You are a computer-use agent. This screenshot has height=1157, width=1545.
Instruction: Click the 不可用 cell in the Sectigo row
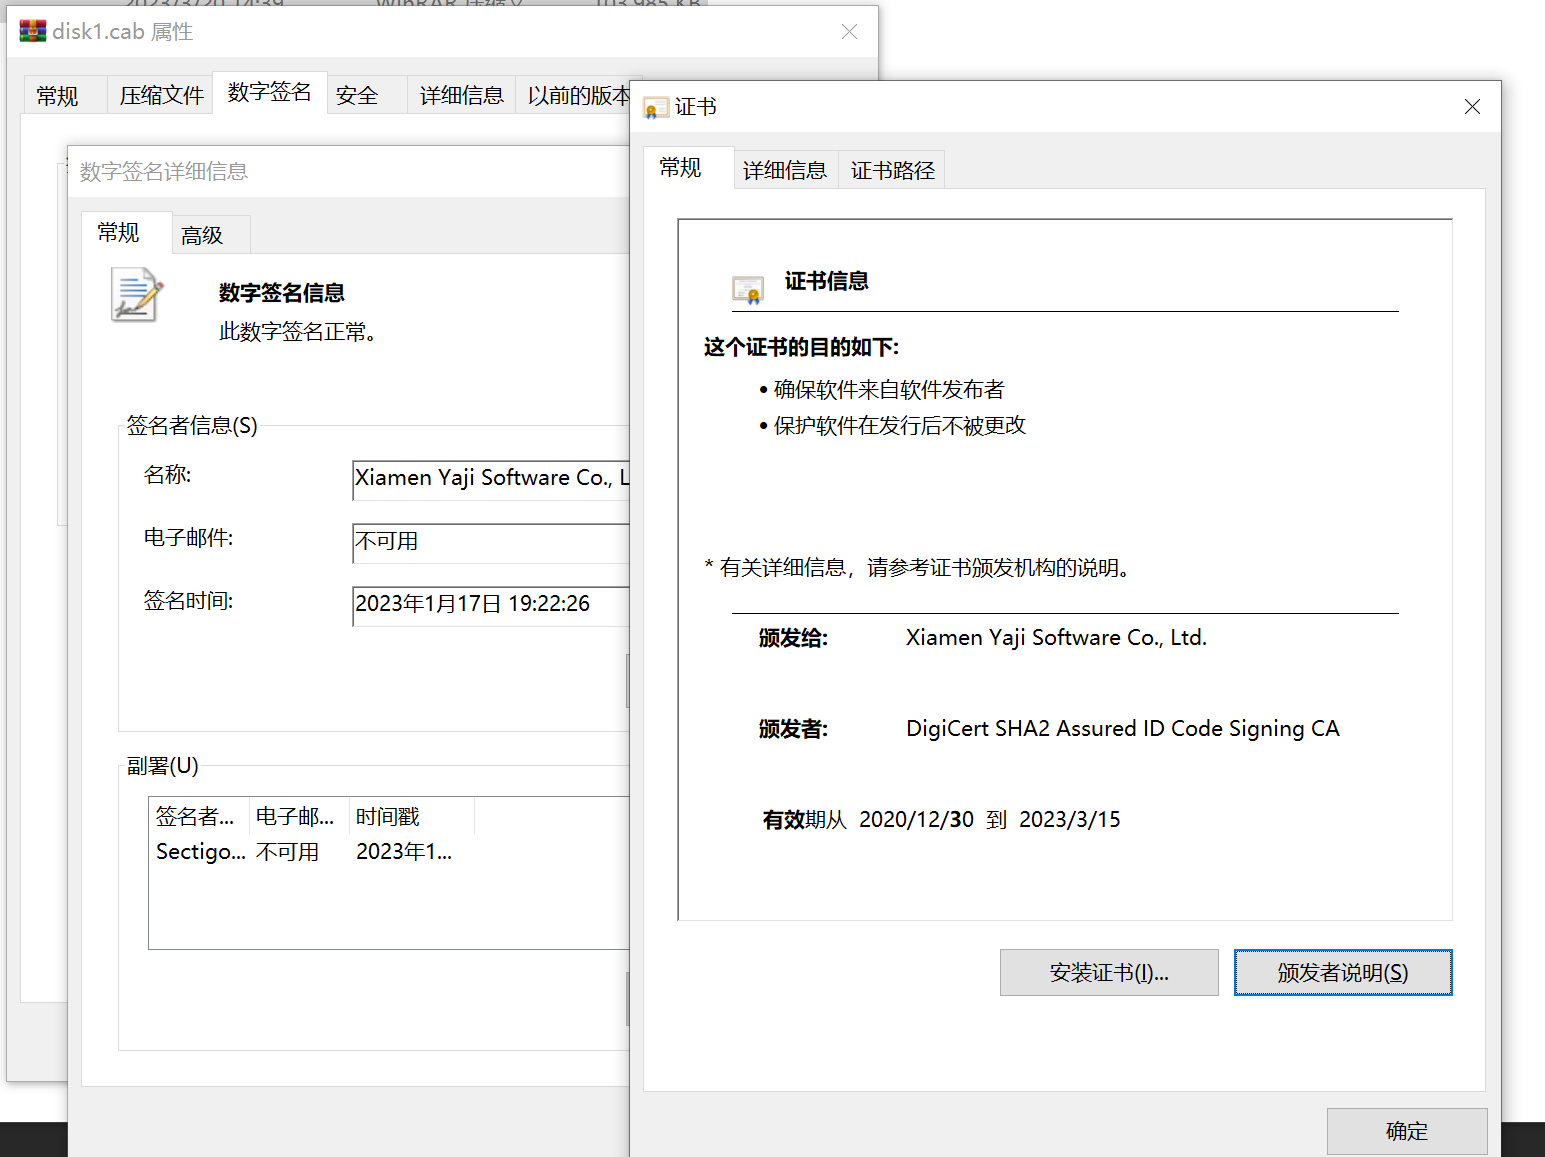click(x=287, y=852)
